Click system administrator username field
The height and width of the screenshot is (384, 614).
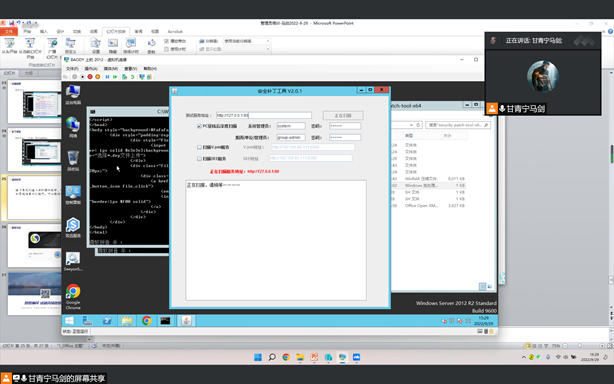(291, 126)
